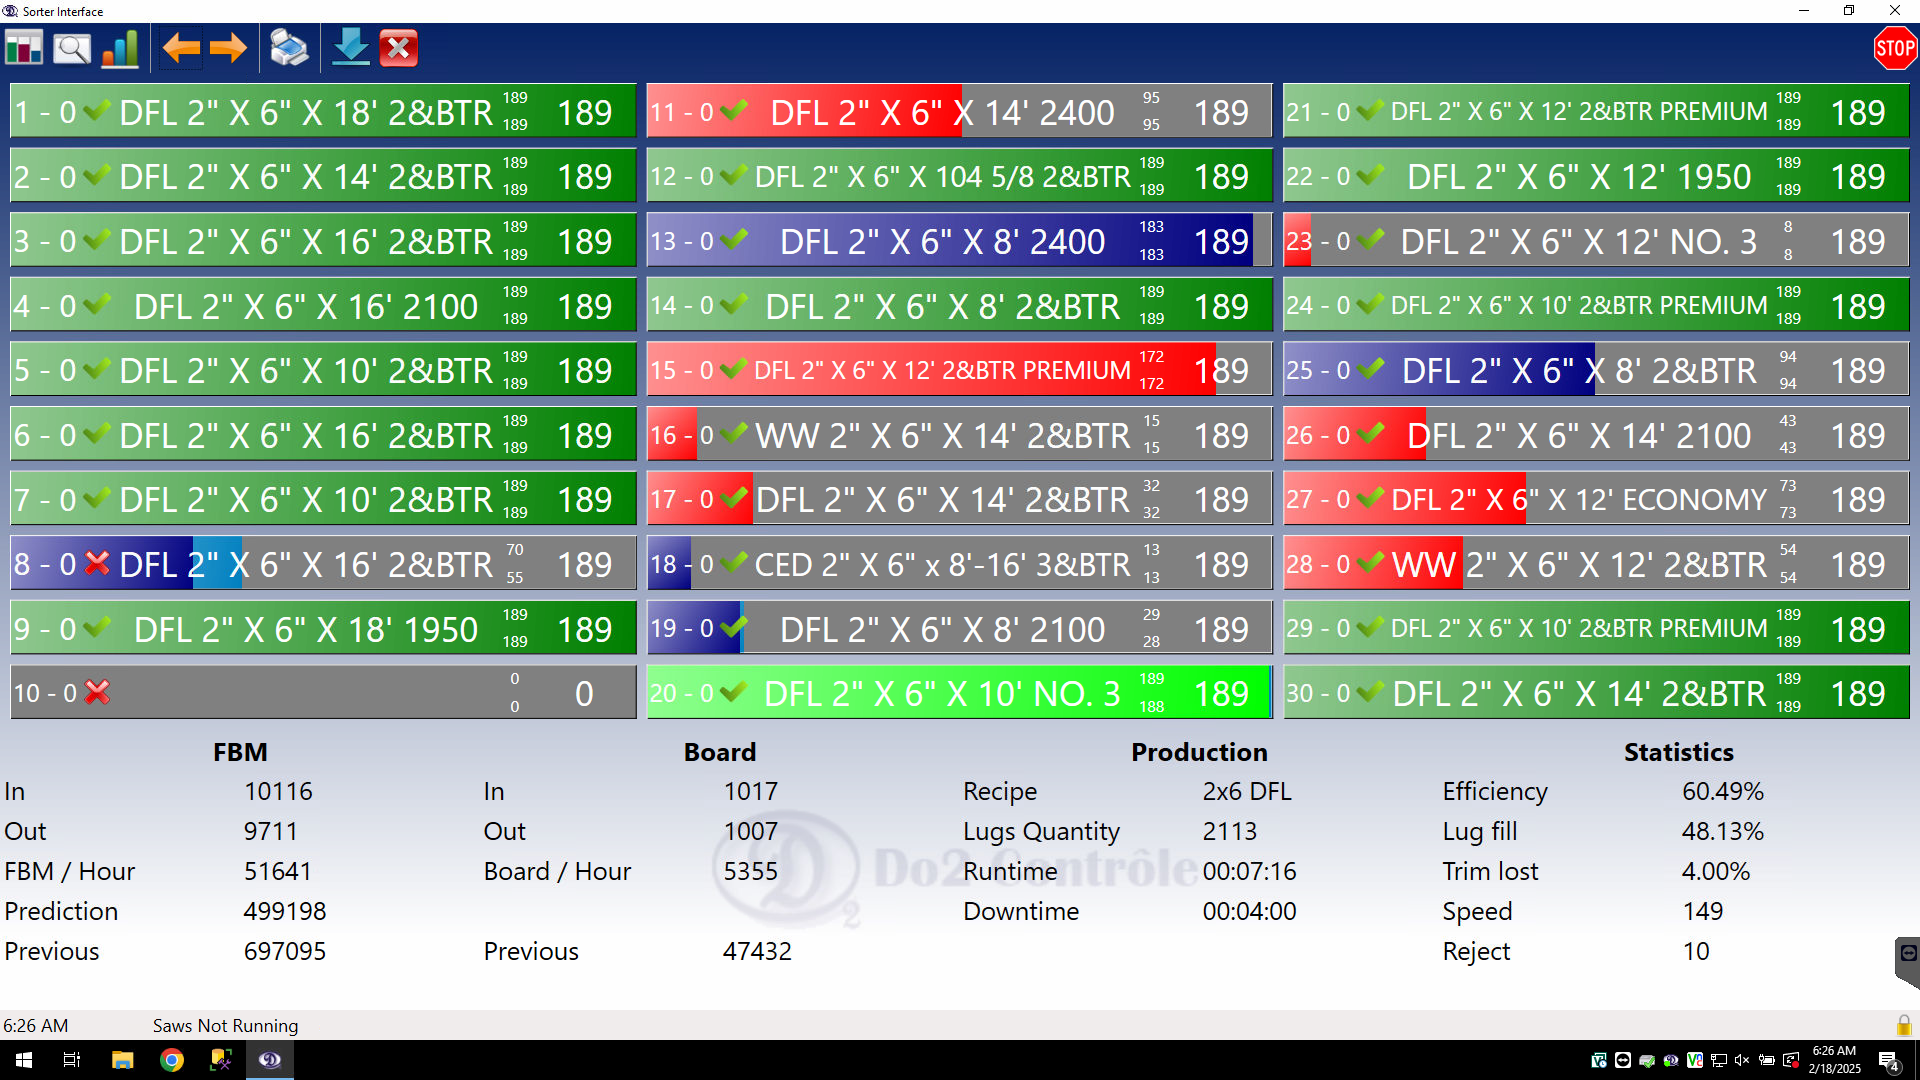Open the bar chart statistics icon

coord(120,48)
